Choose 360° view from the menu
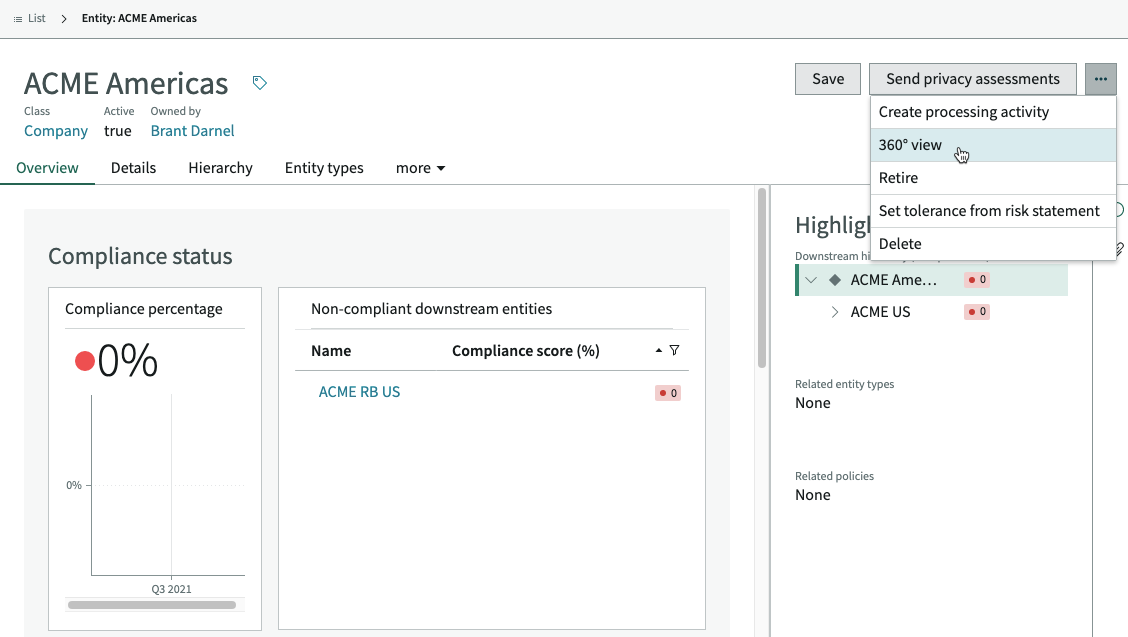 point(993,145)
